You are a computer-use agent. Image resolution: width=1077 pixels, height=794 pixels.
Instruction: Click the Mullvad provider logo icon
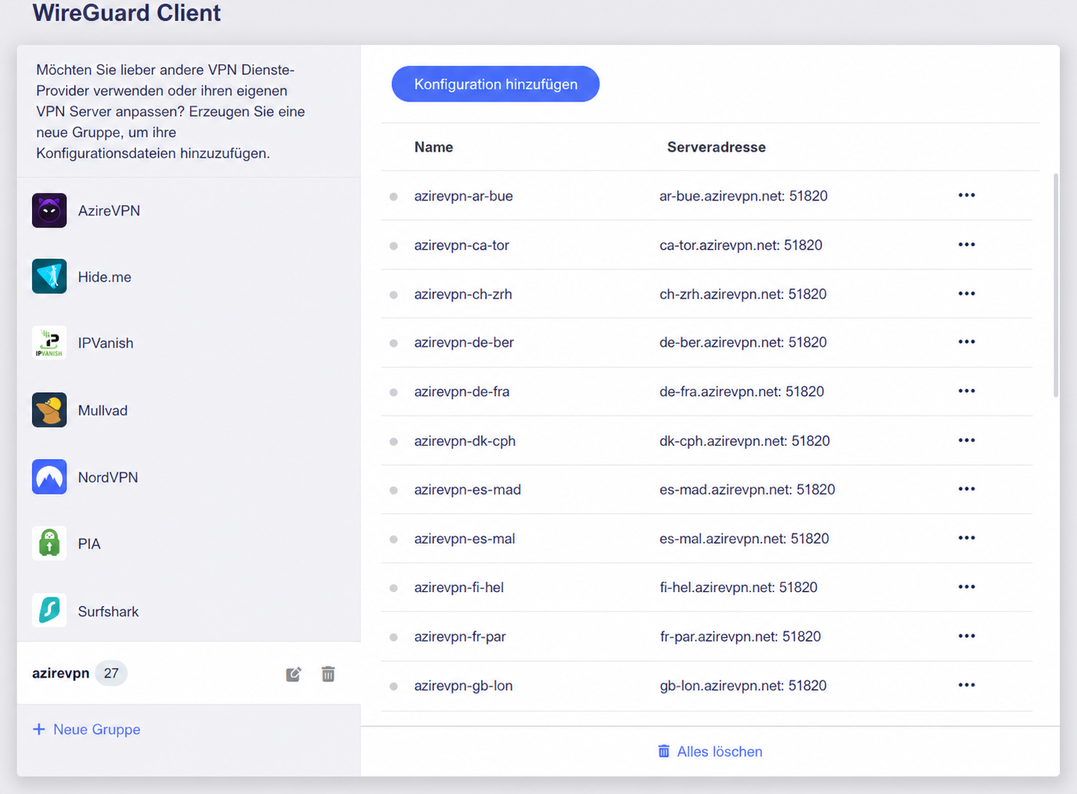(x=49, y=410)
